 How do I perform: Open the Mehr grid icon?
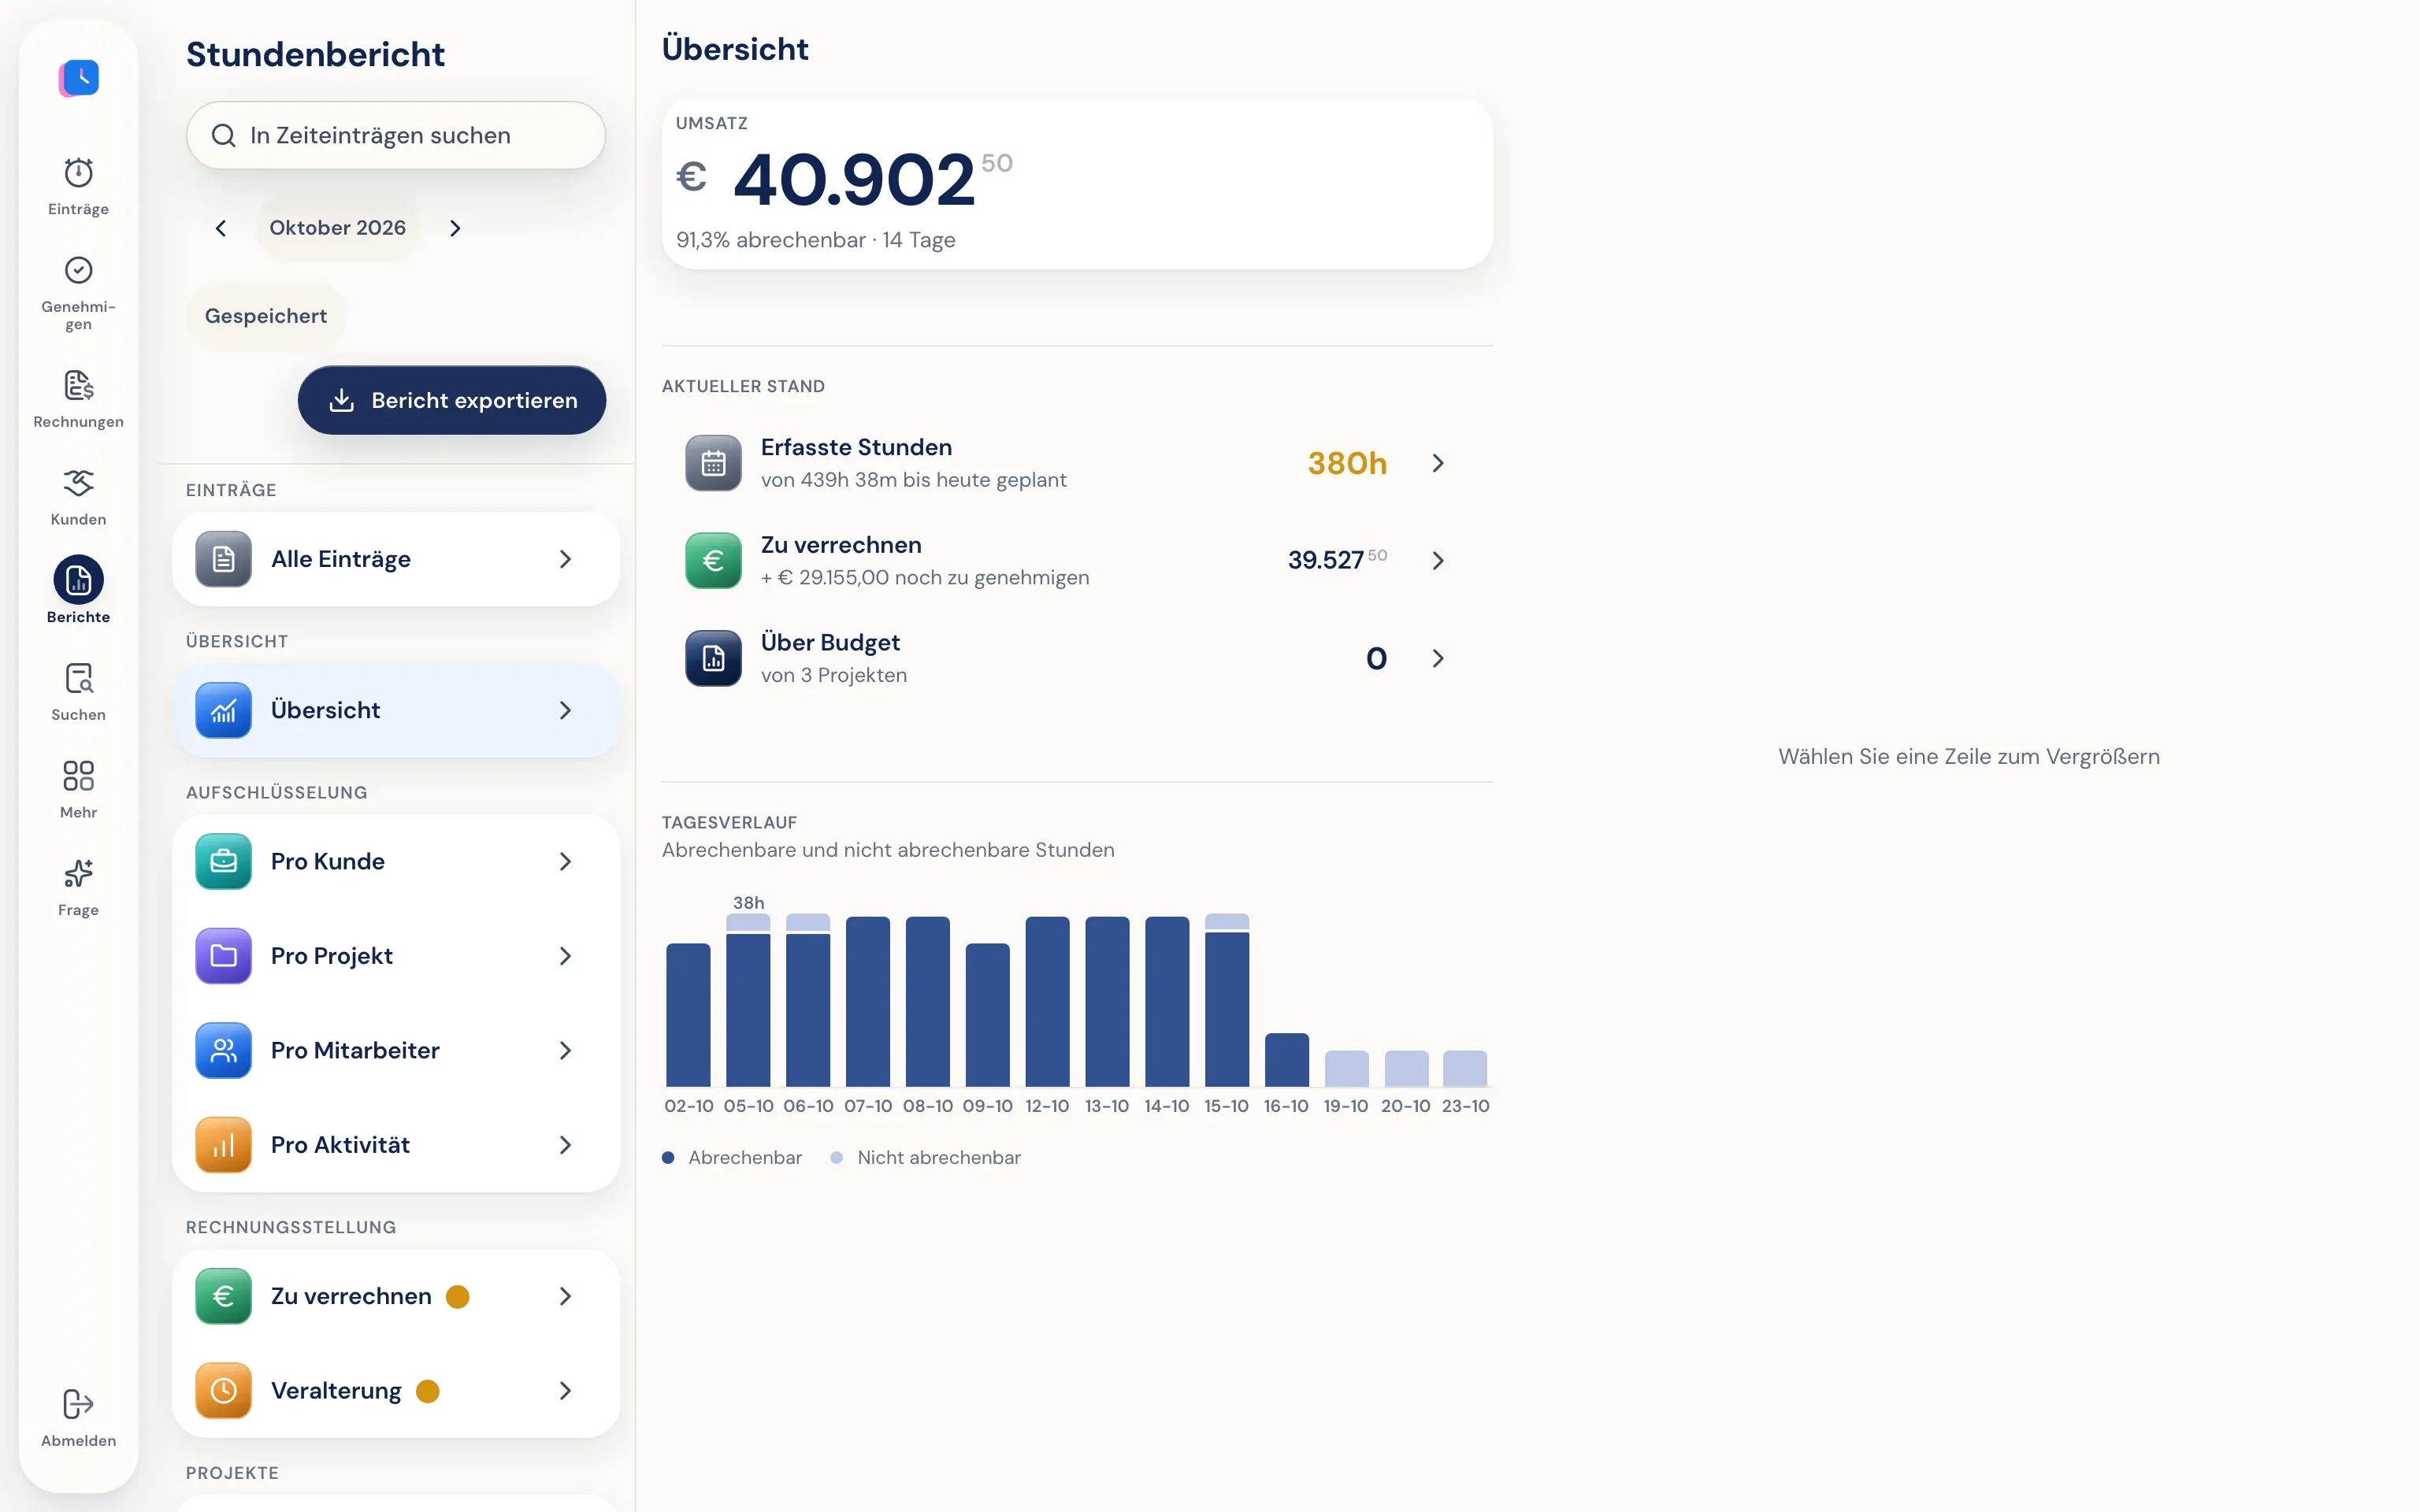click(78, 776)
